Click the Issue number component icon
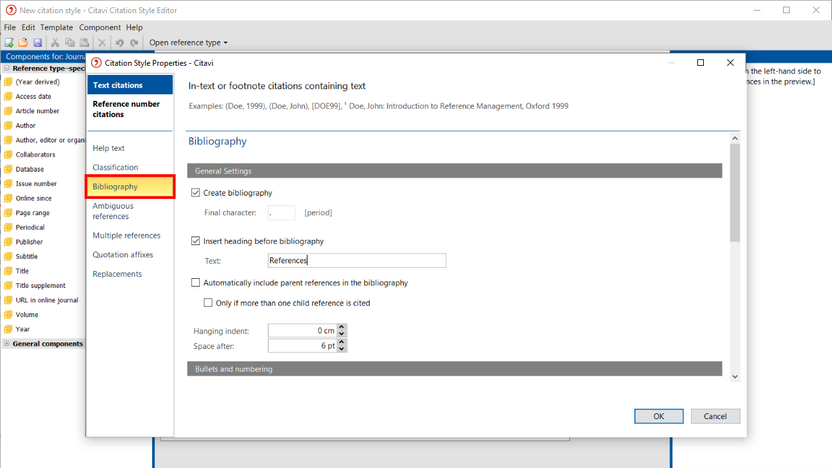Image resolution: width=832 pixels, height=468 pixels. click(8, 184)
